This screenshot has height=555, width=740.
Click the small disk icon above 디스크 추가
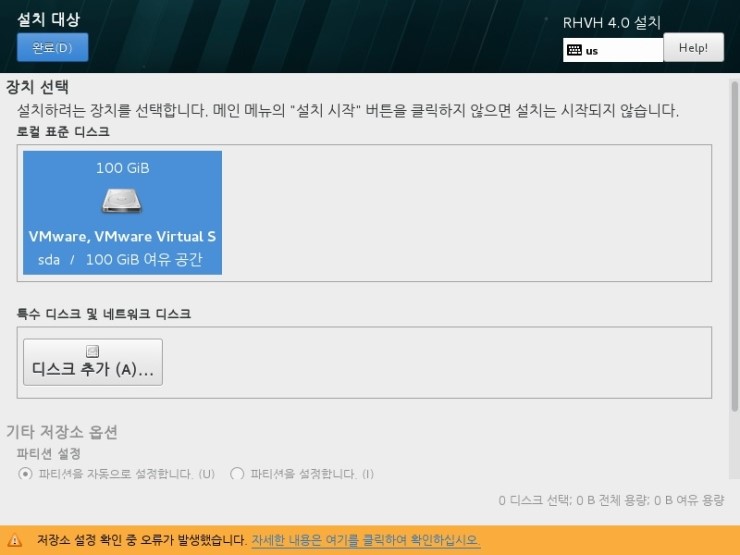(x=92, y=351)
